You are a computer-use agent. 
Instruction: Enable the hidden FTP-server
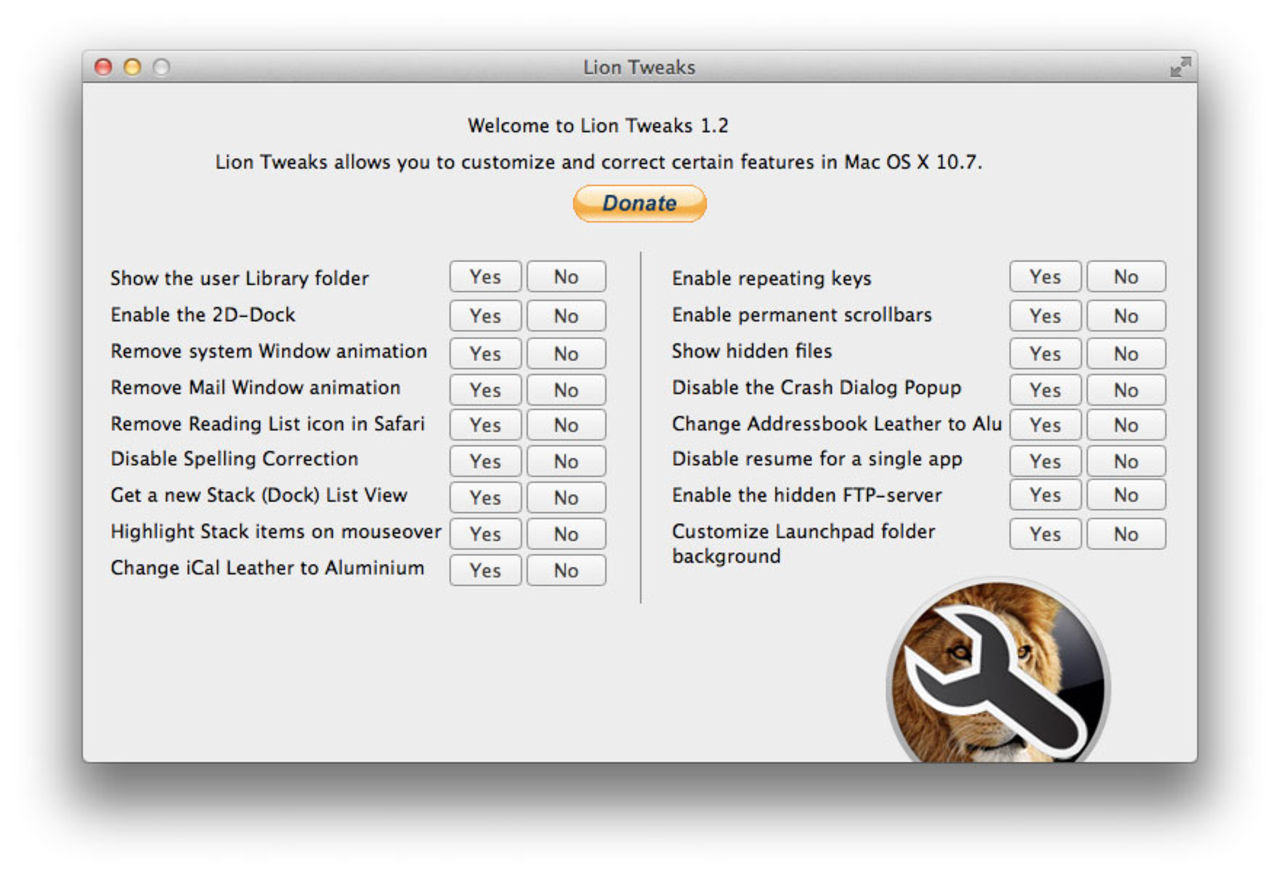(x=1044, y=497)
